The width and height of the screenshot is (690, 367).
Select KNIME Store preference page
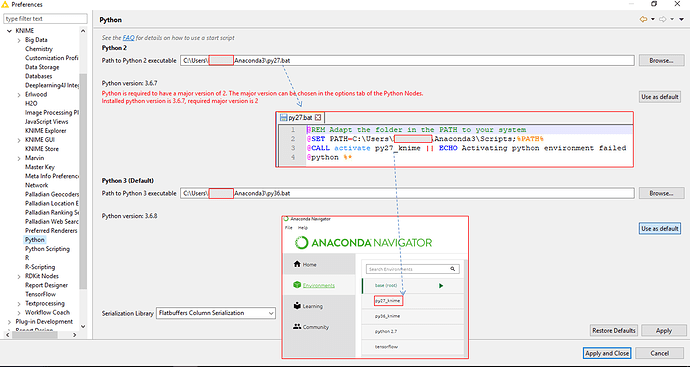point(42,149)
